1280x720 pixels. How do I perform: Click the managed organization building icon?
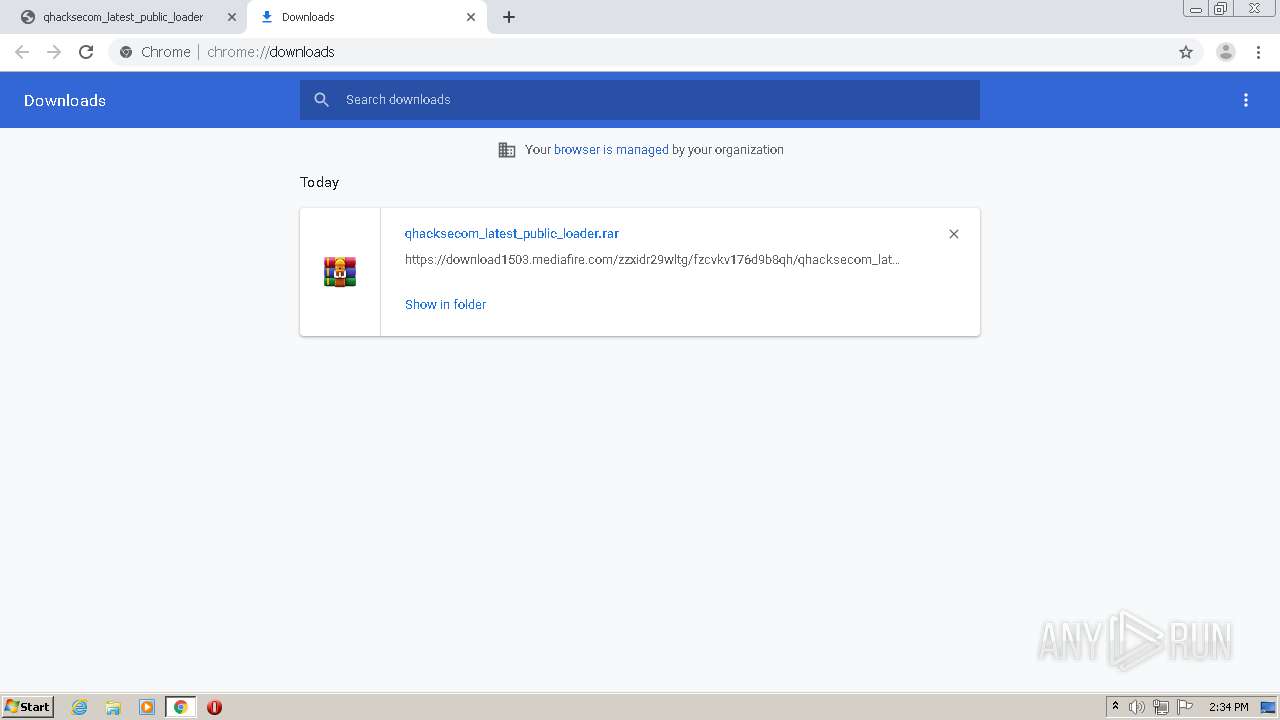(507, 150)
